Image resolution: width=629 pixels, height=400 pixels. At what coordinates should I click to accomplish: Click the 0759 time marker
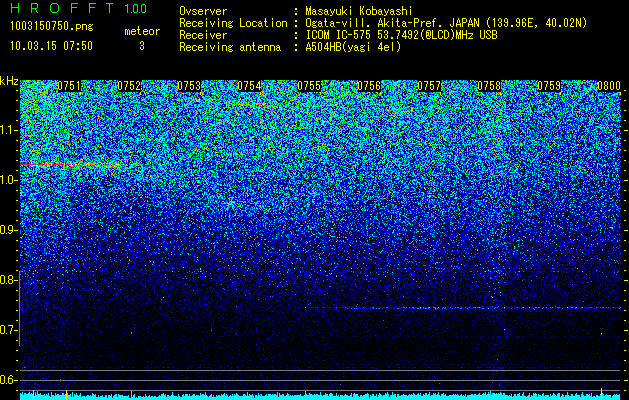coord(549,86)
